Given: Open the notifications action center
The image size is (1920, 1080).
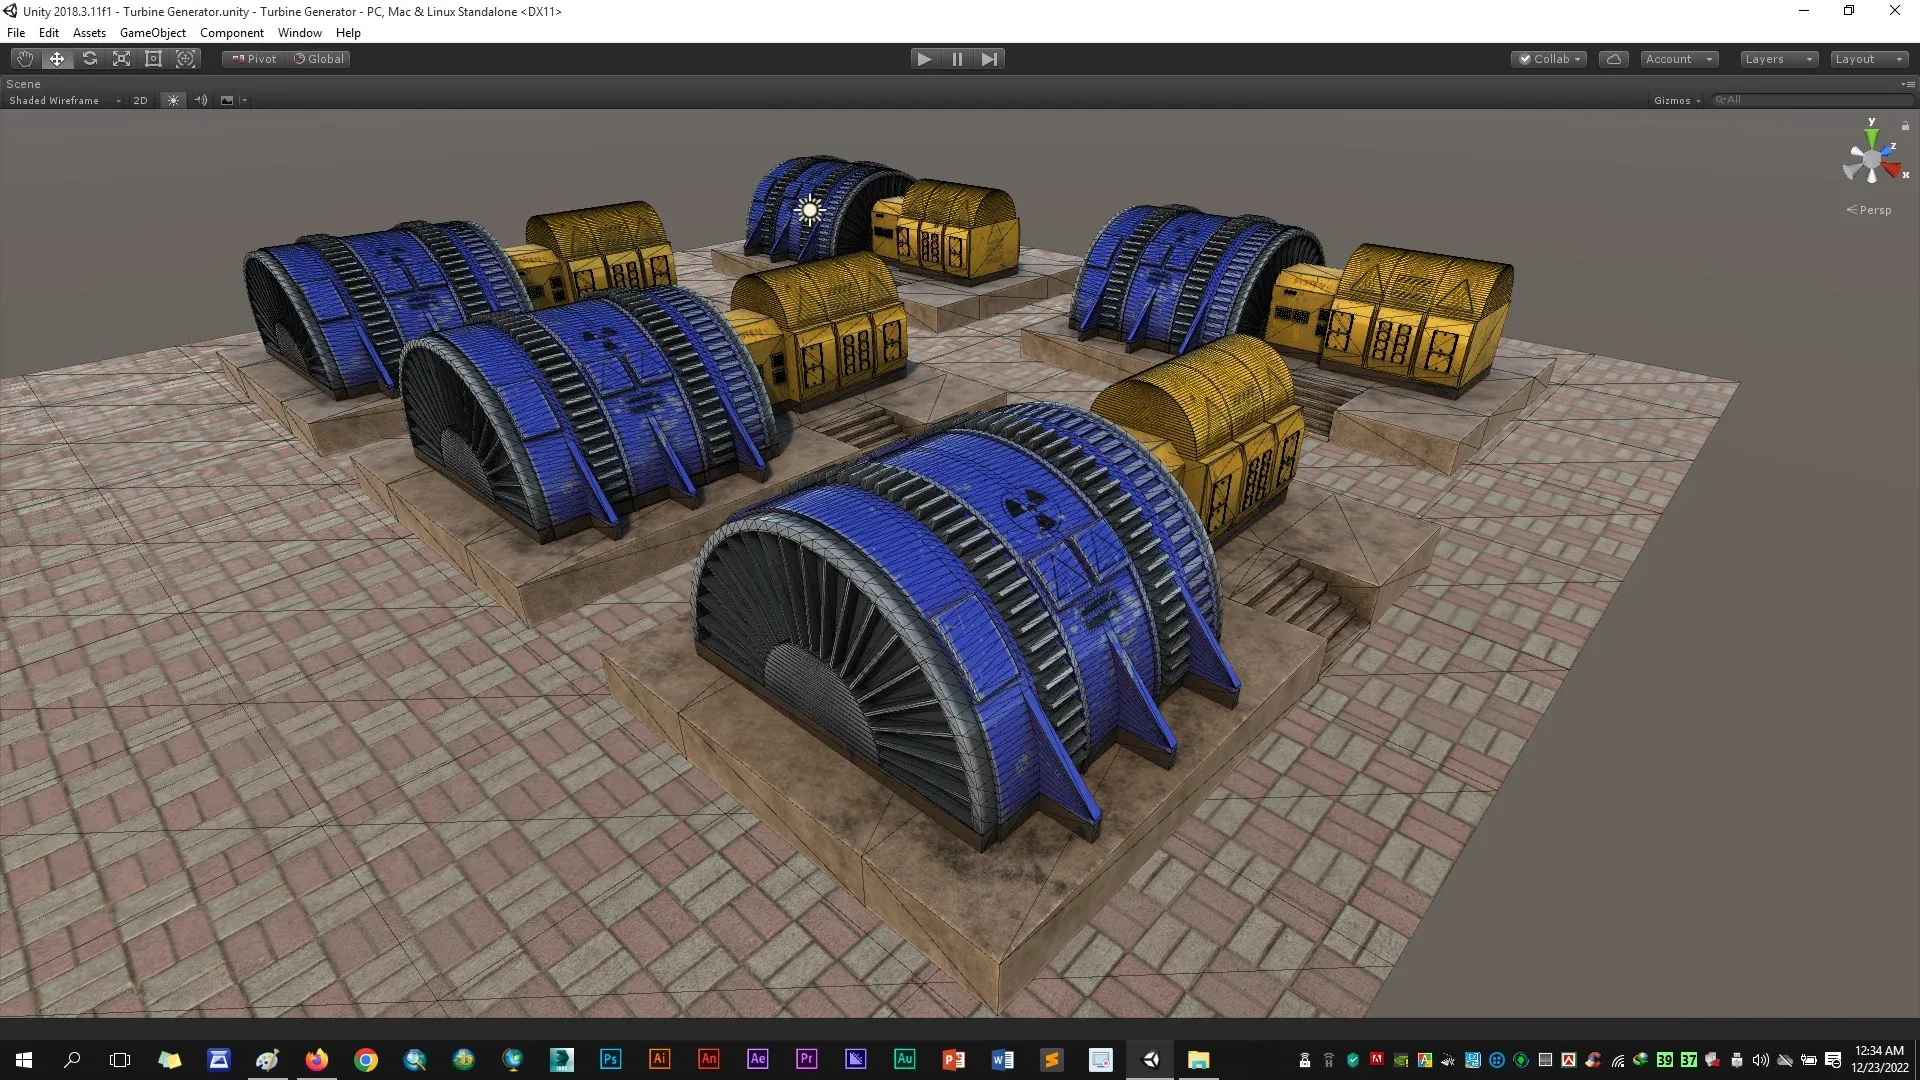Looking at the screenshot, I should 1832,1060.
